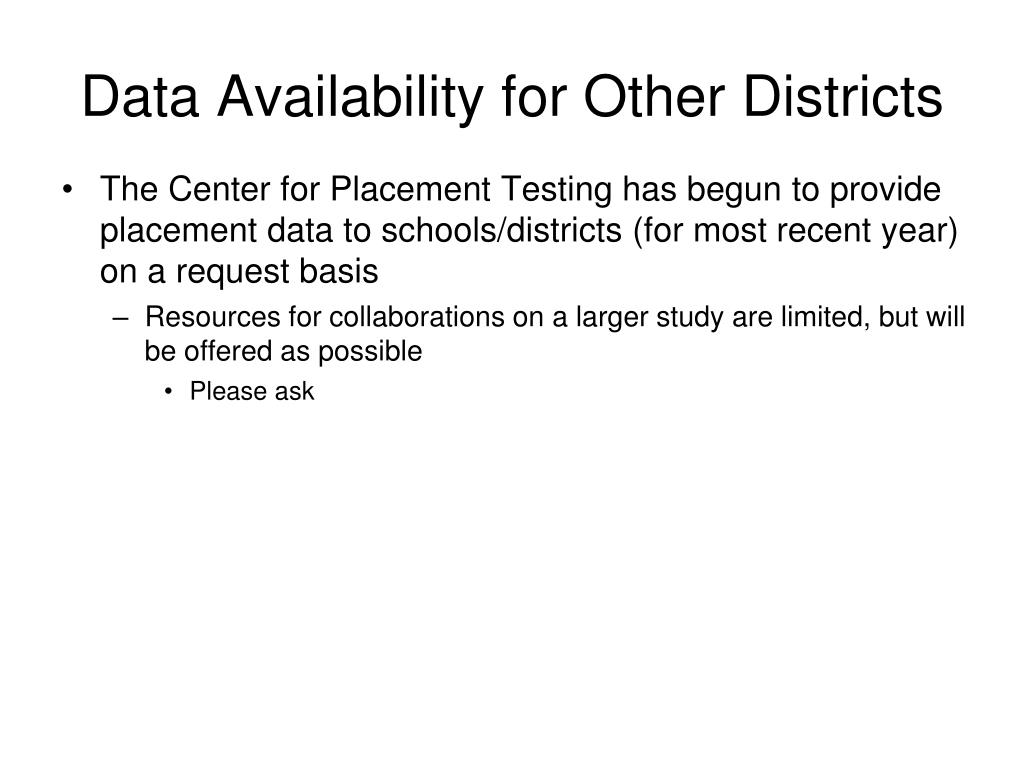Click the word 'Districts' in the title
Screen dimensions: 1024x768
[x=842, y=97]
